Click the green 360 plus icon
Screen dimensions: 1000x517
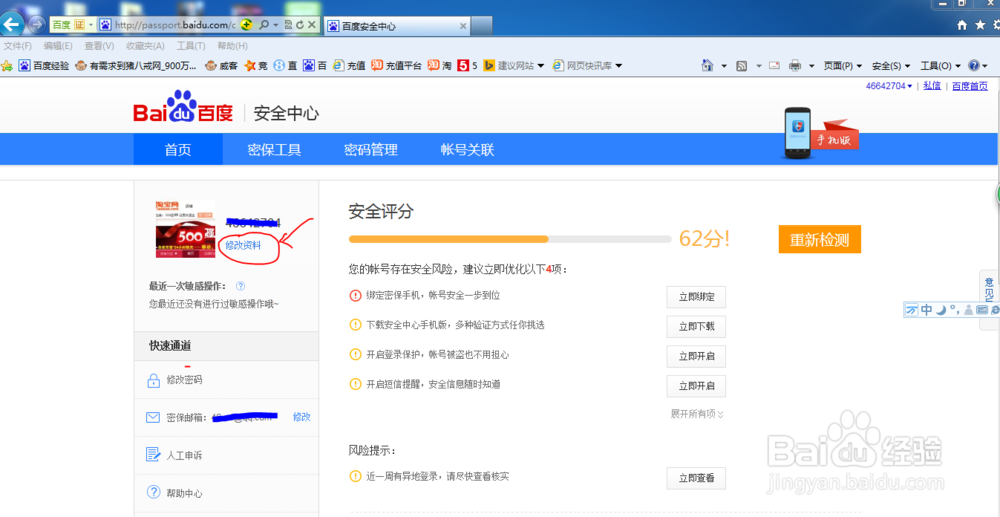(247, 25)
